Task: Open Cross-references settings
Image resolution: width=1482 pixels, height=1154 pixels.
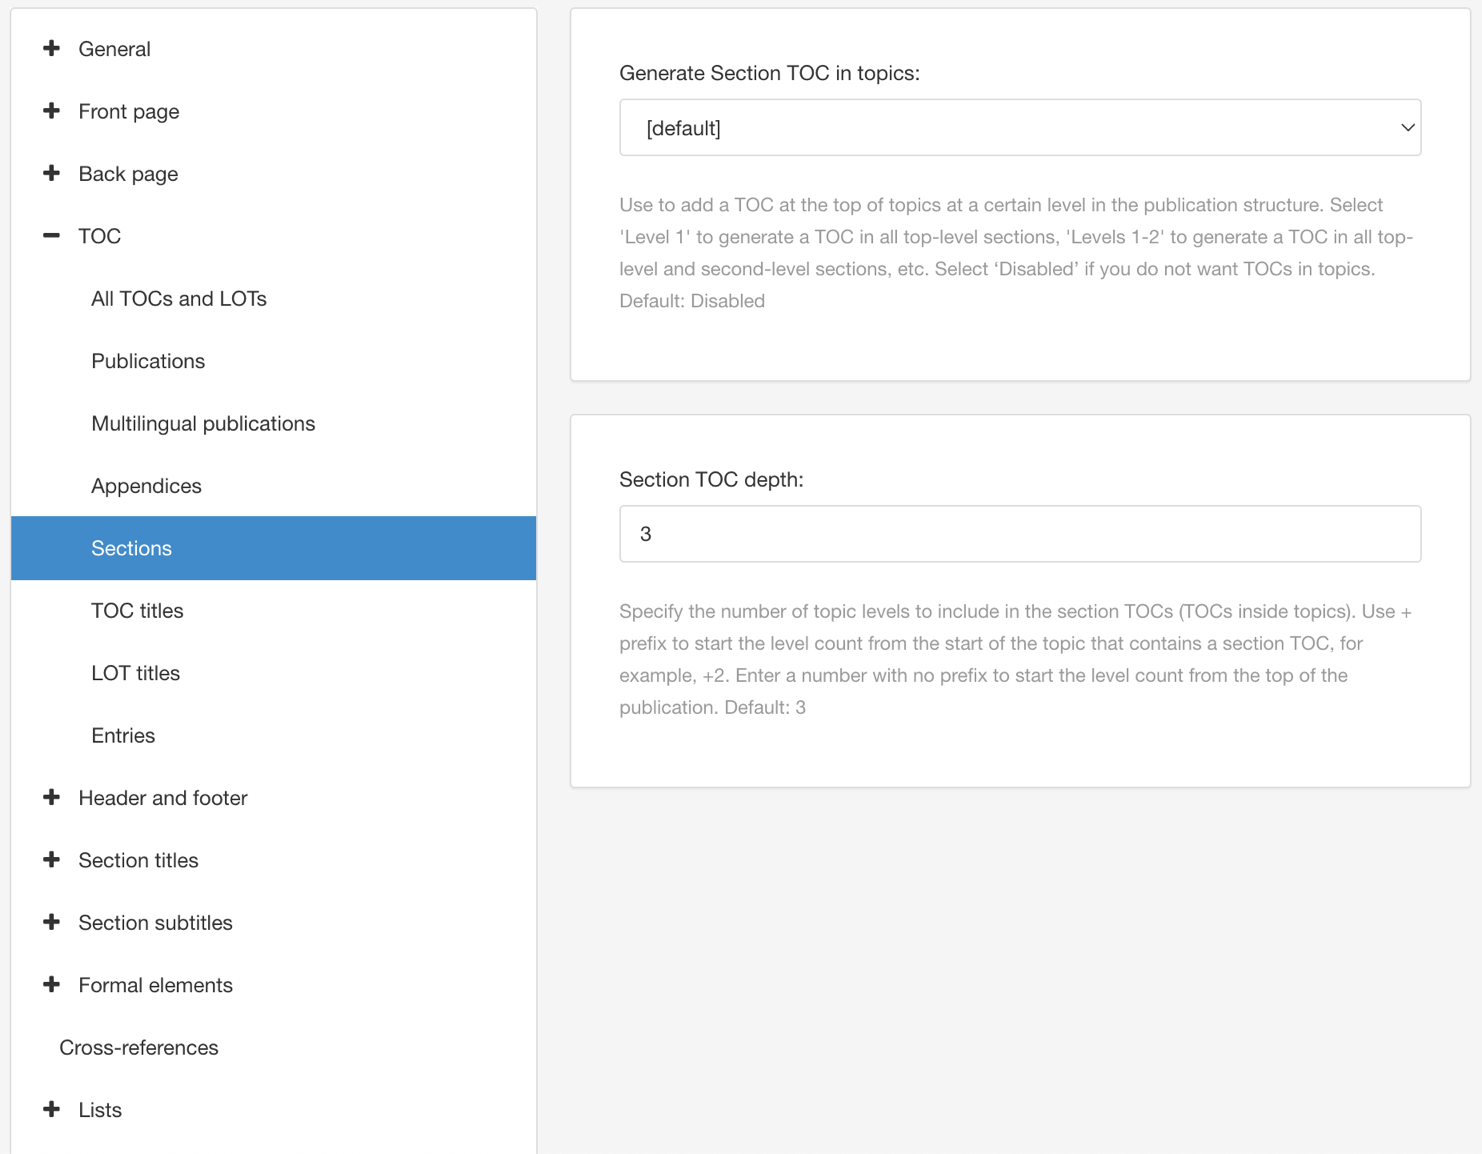Action: point(139,1047)
